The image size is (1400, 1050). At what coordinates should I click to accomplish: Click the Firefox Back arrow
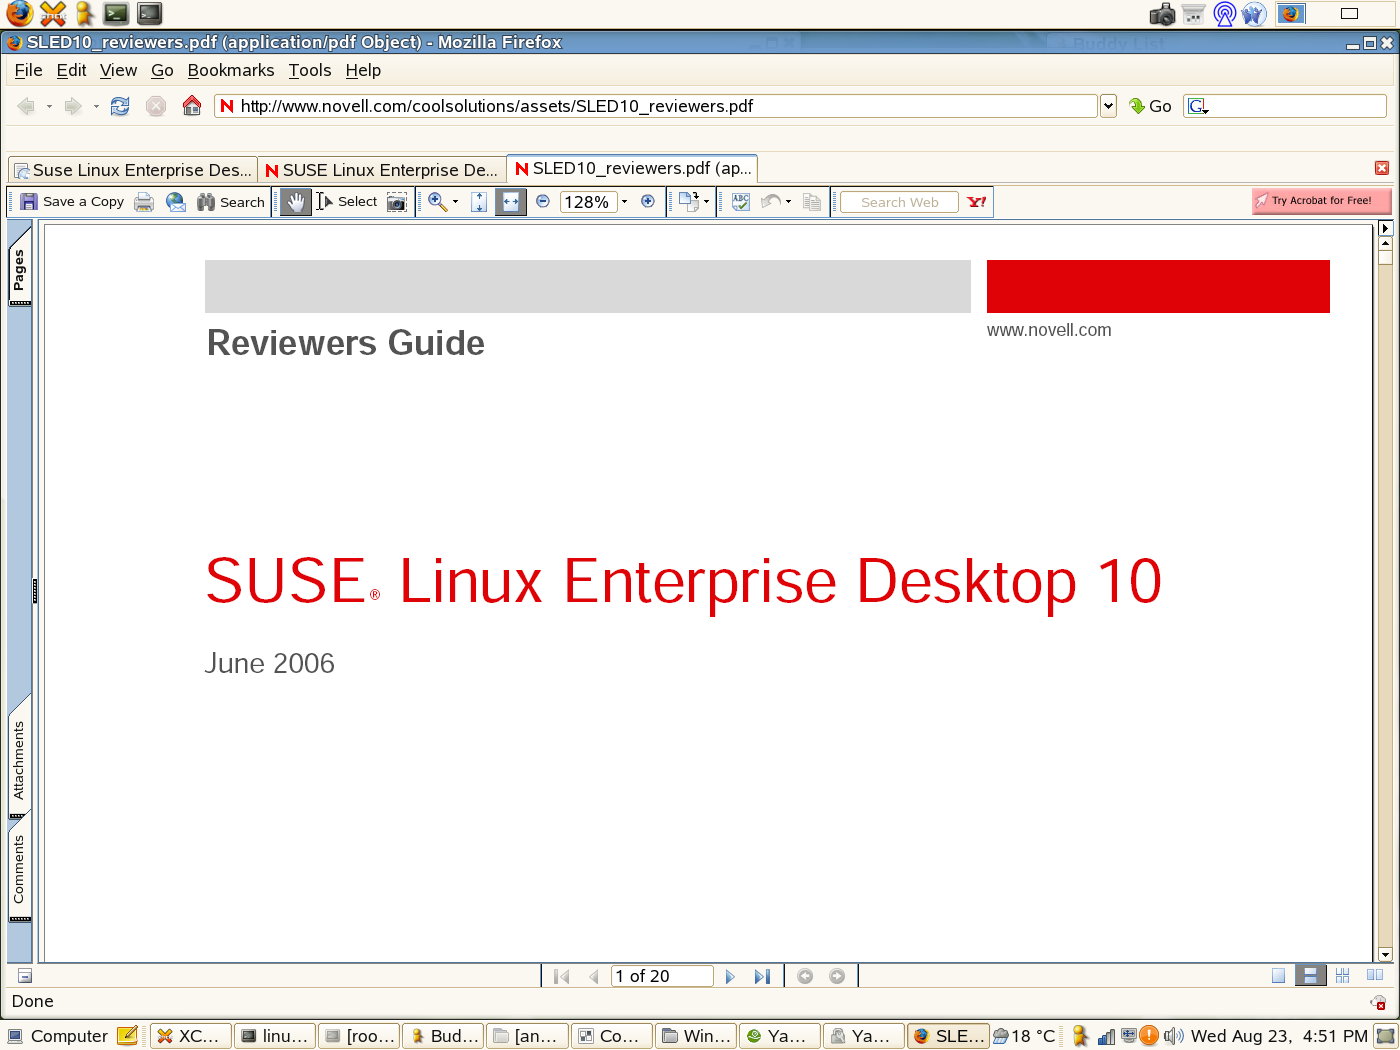click(x=26, y=106)
